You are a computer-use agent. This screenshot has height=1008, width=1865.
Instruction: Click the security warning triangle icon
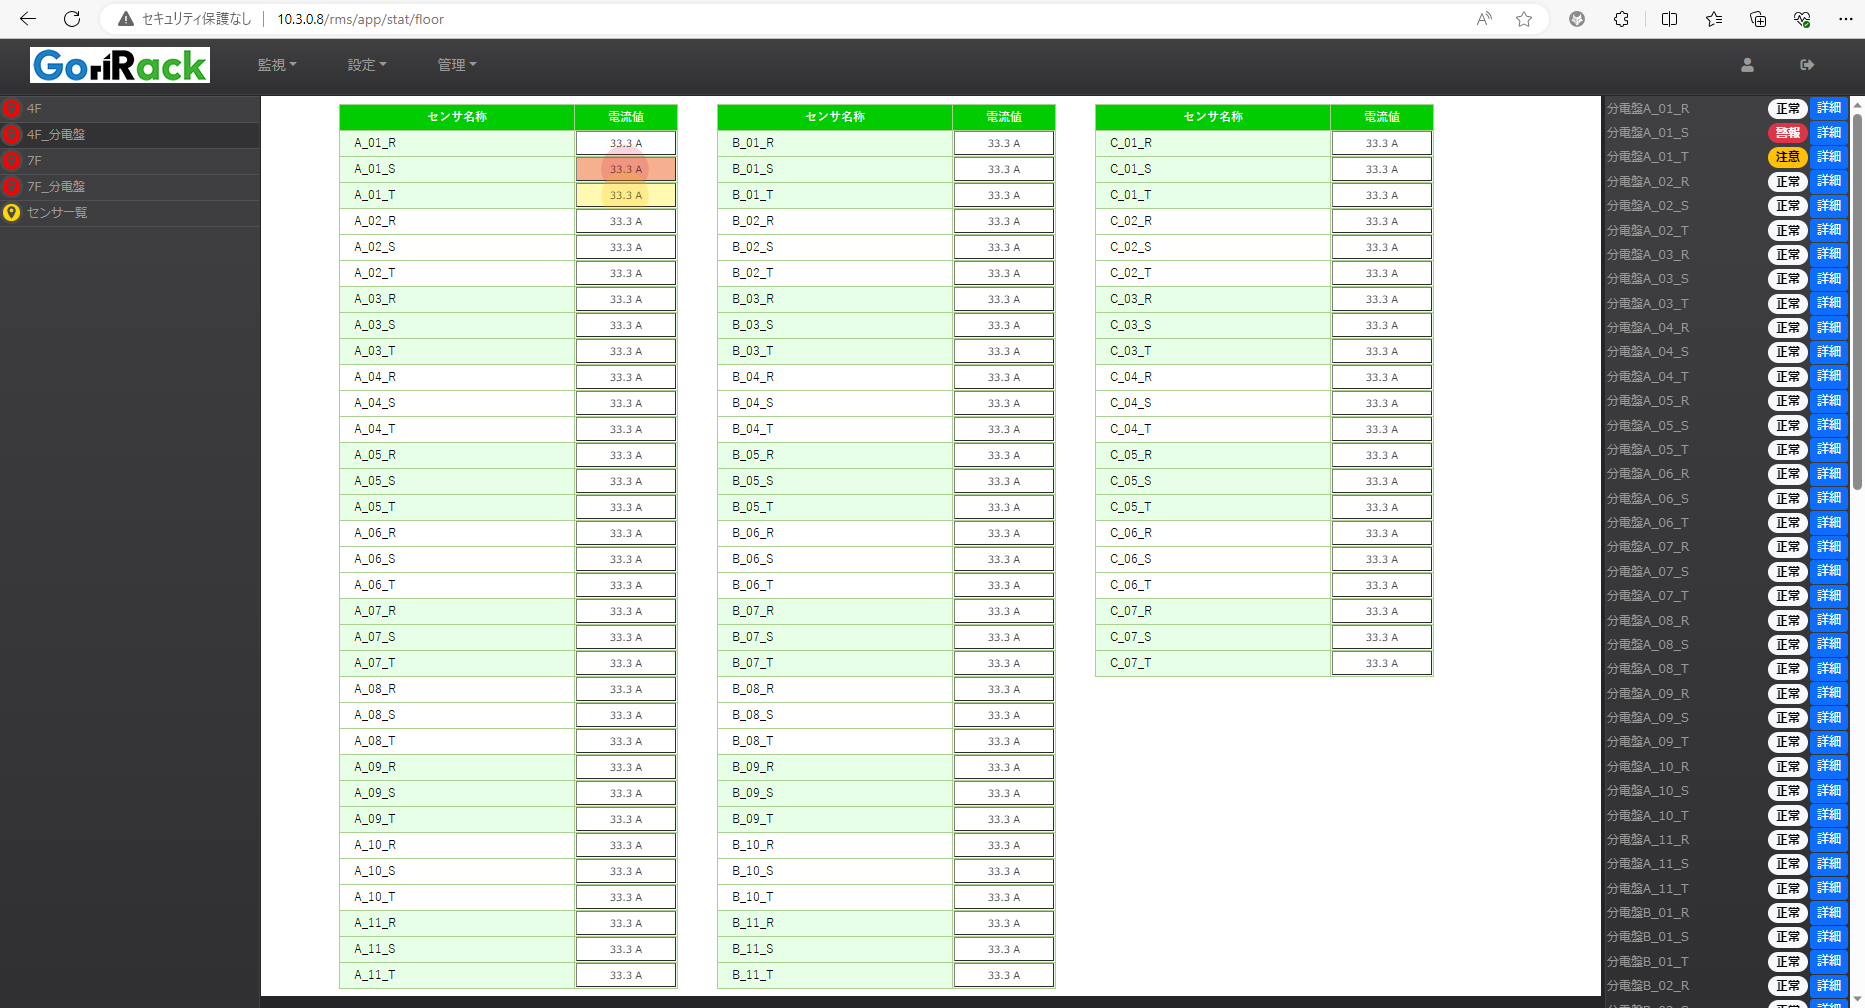(x=126, y=19)
